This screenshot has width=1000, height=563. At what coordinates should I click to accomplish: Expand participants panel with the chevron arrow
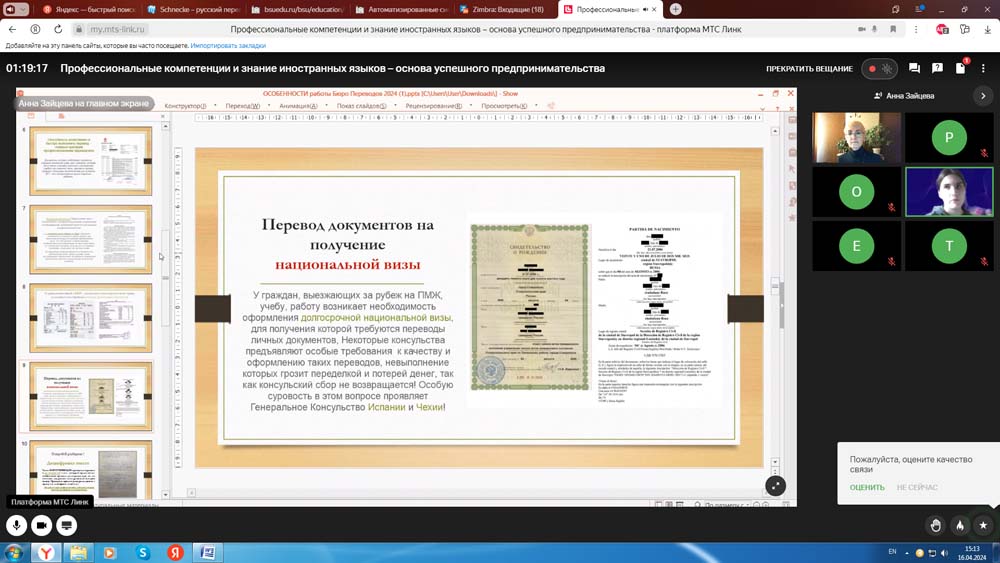tap(983, 96)
